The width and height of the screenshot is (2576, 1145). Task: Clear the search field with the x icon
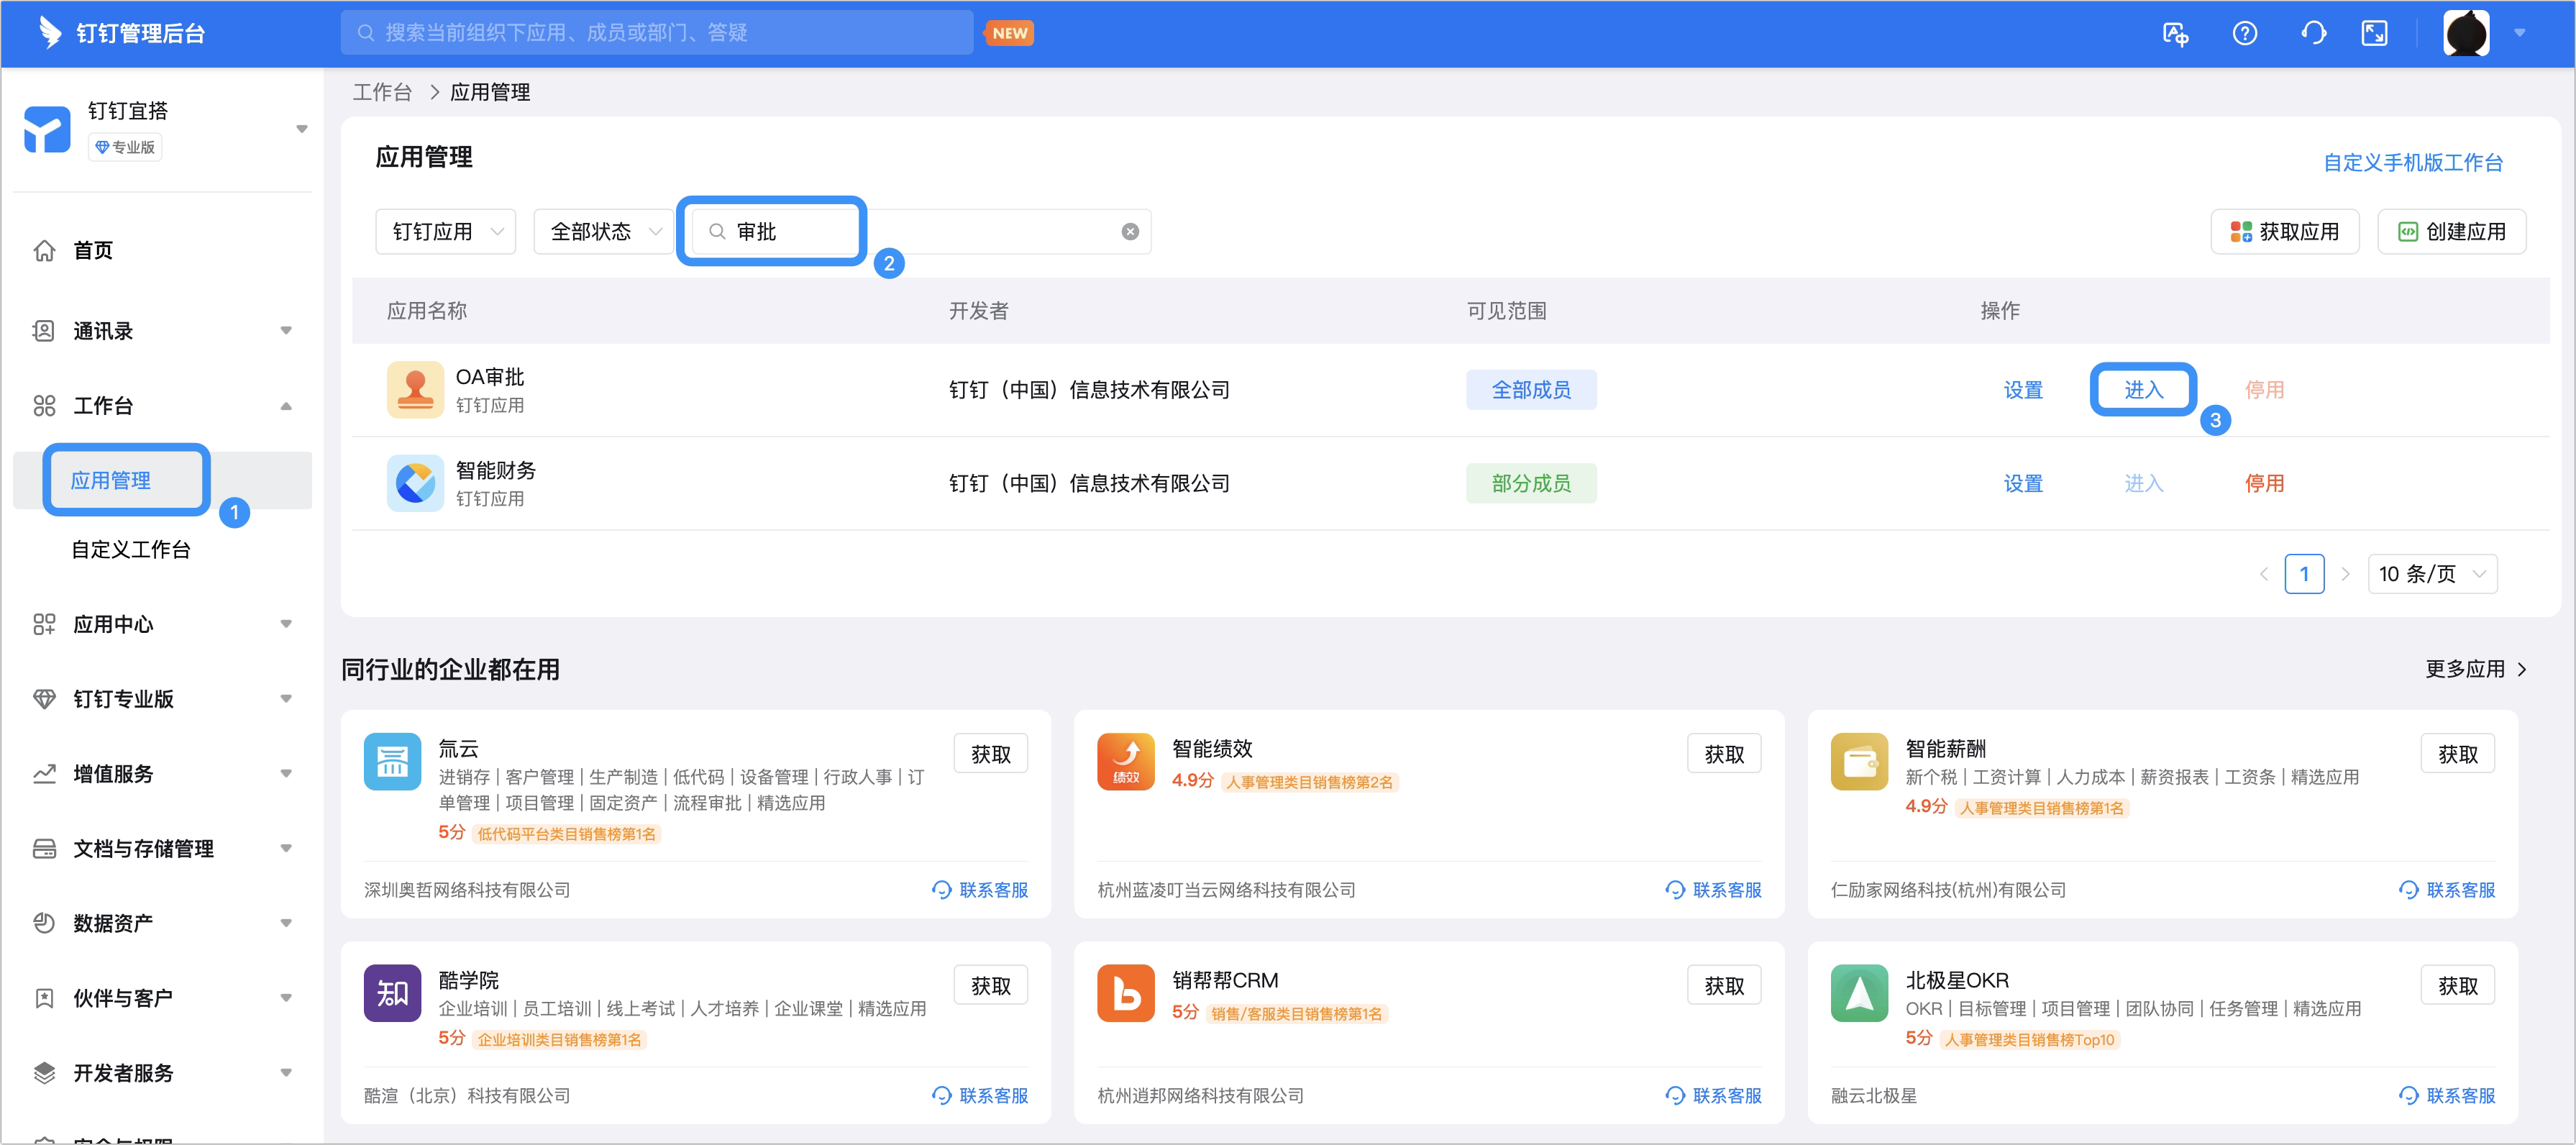[1130, 232]
